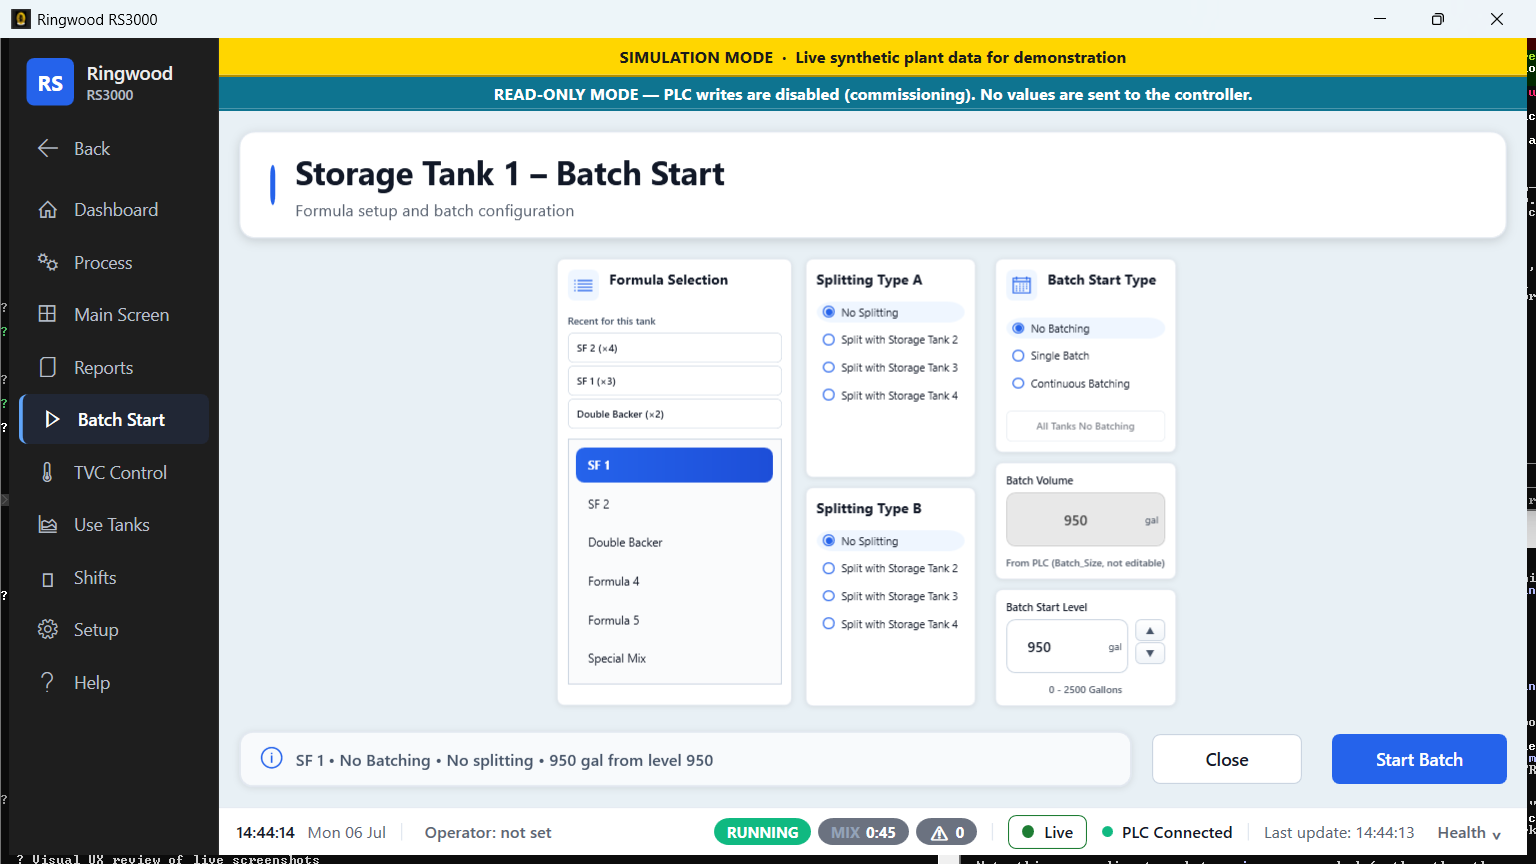Pick recent formula SF 1 (×3)

tap(675, 381)
